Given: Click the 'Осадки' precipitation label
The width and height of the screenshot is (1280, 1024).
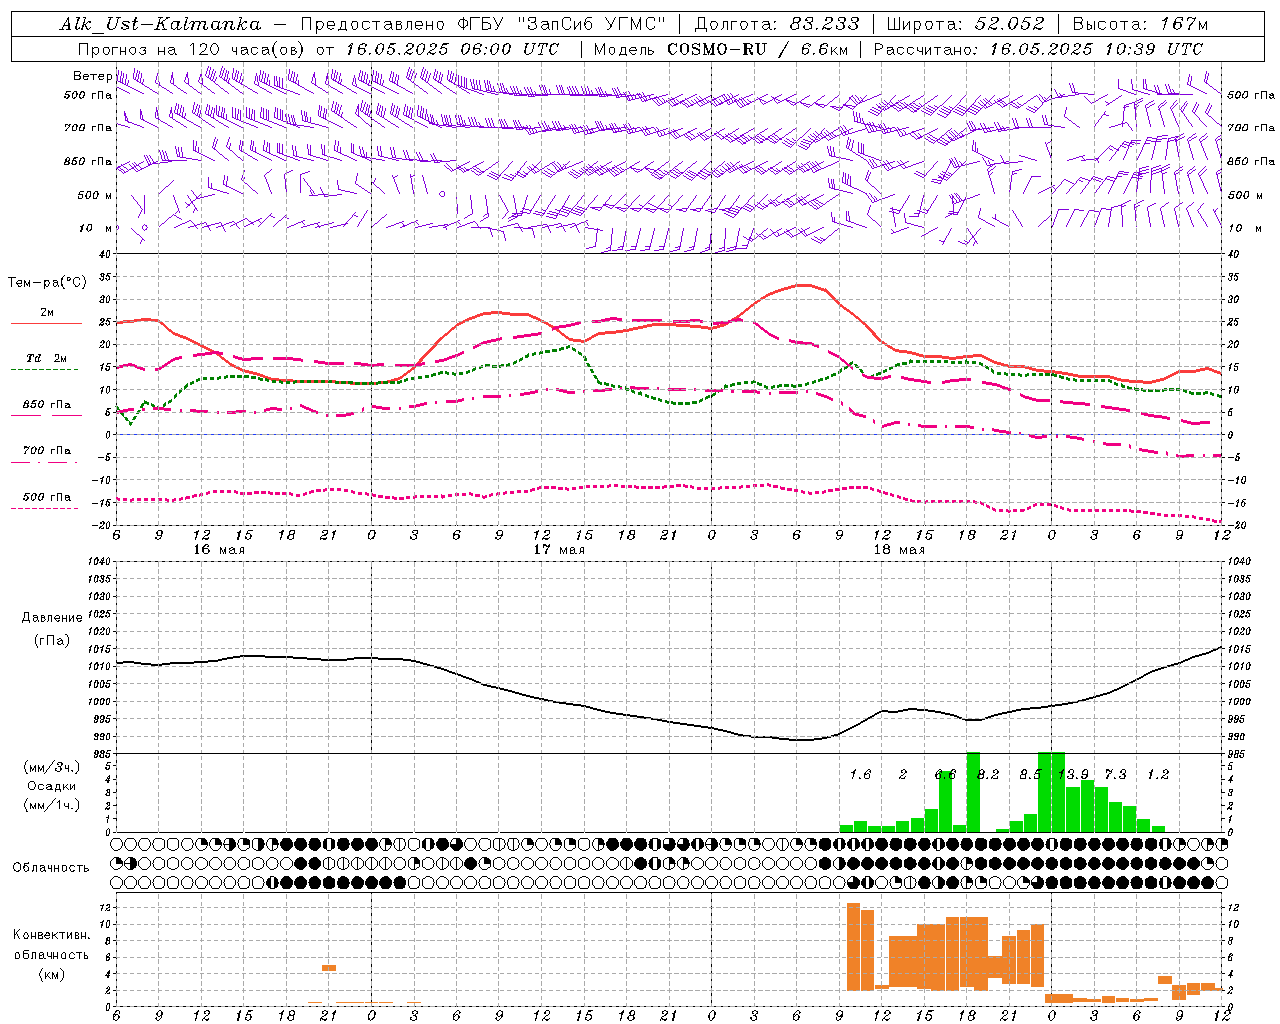Looking at the screenshot, I should pyautogui.click(x=51, y=786).
